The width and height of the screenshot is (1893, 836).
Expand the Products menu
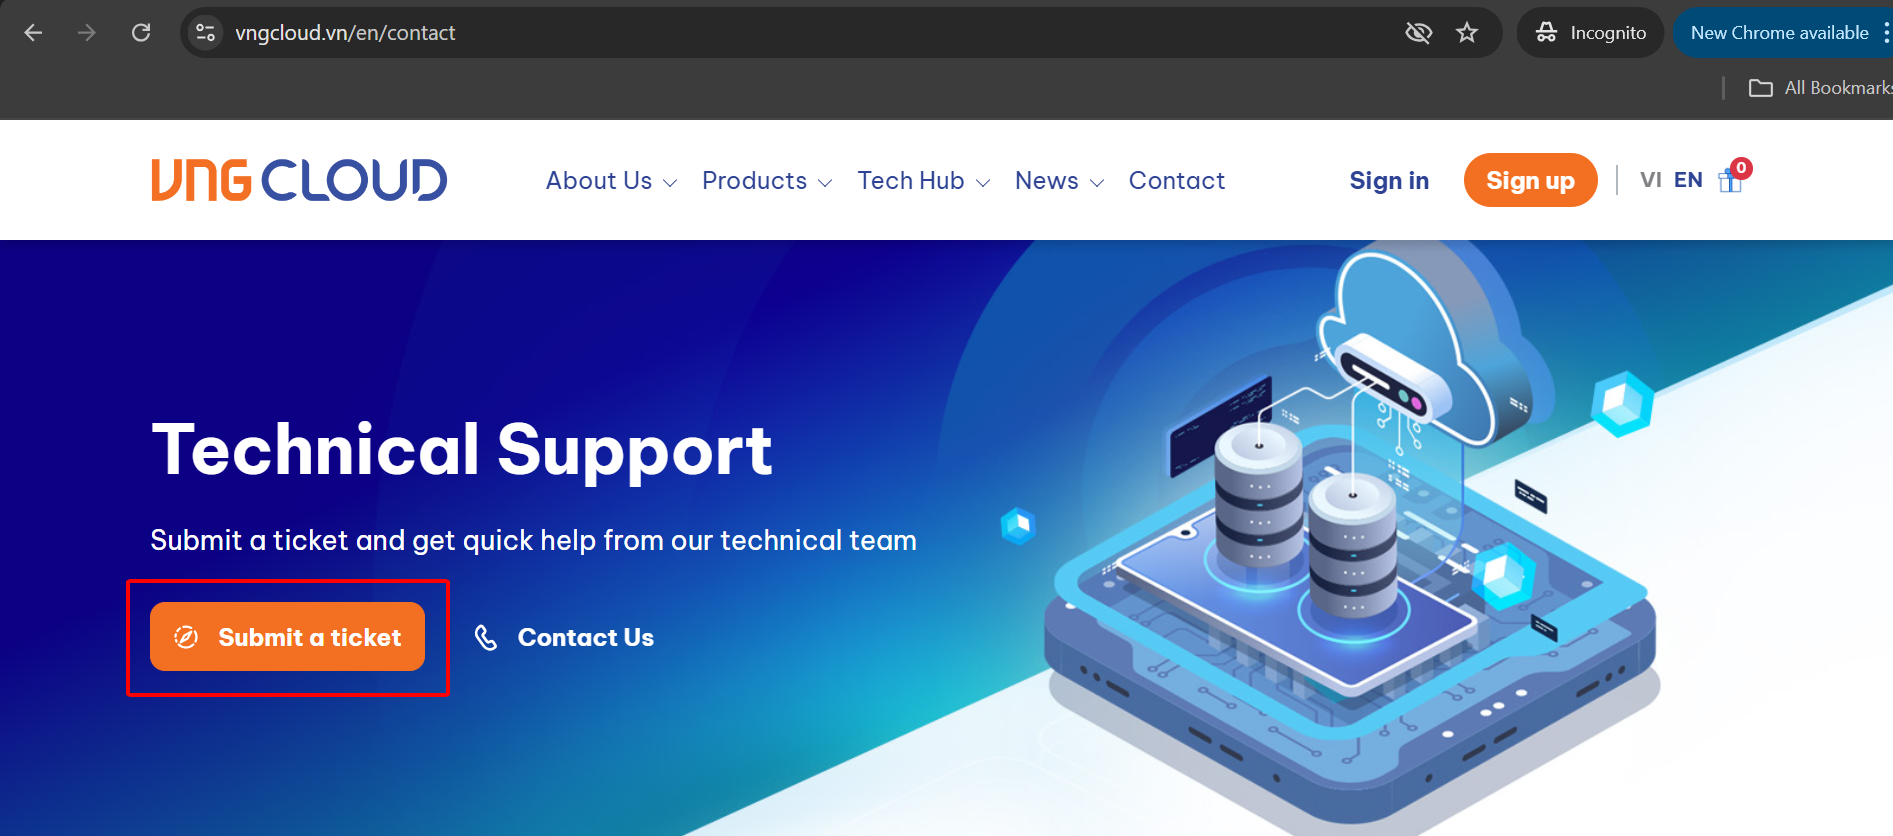767,181
